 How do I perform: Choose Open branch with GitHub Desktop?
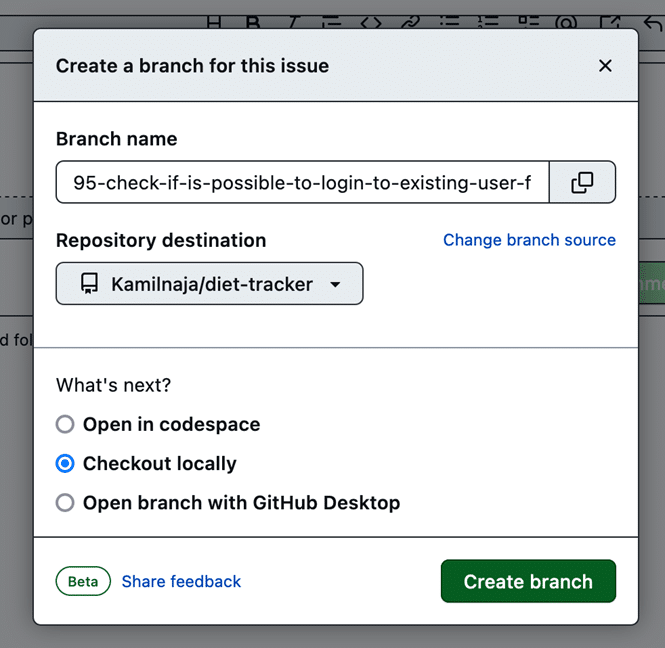pyautogui.click(x=65, y=503)
